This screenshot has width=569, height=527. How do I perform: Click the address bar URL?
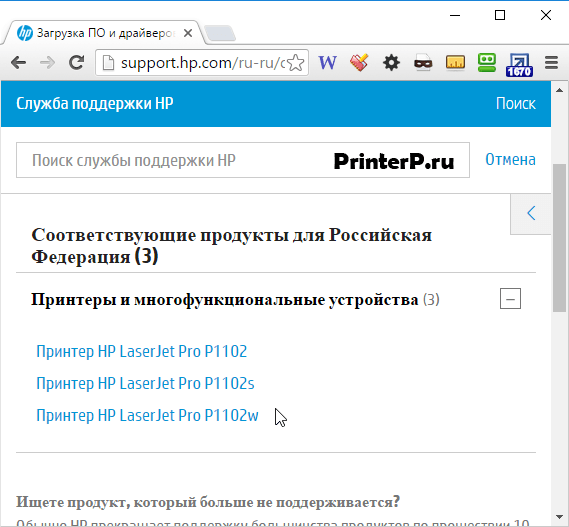tap(202, 63)
